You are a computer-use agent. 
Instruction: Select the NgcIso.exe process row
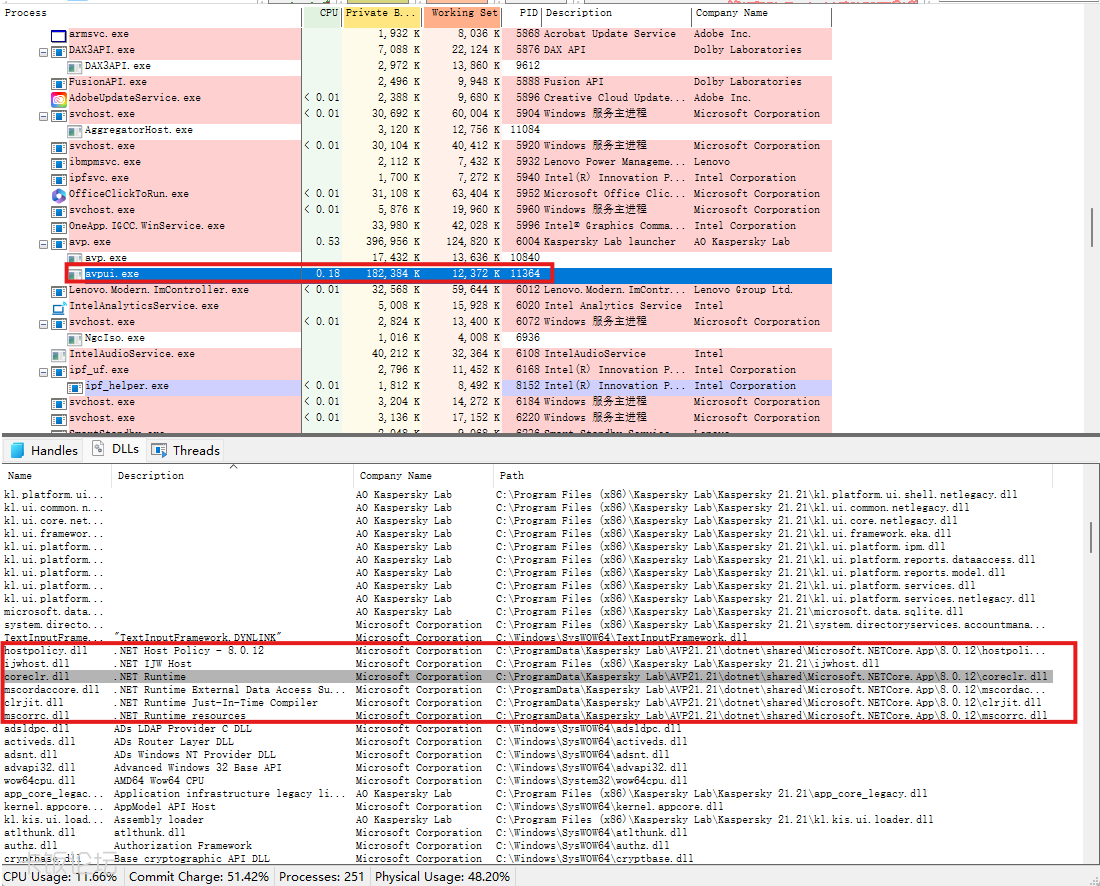pyautogui.click(x=417, y=338)
